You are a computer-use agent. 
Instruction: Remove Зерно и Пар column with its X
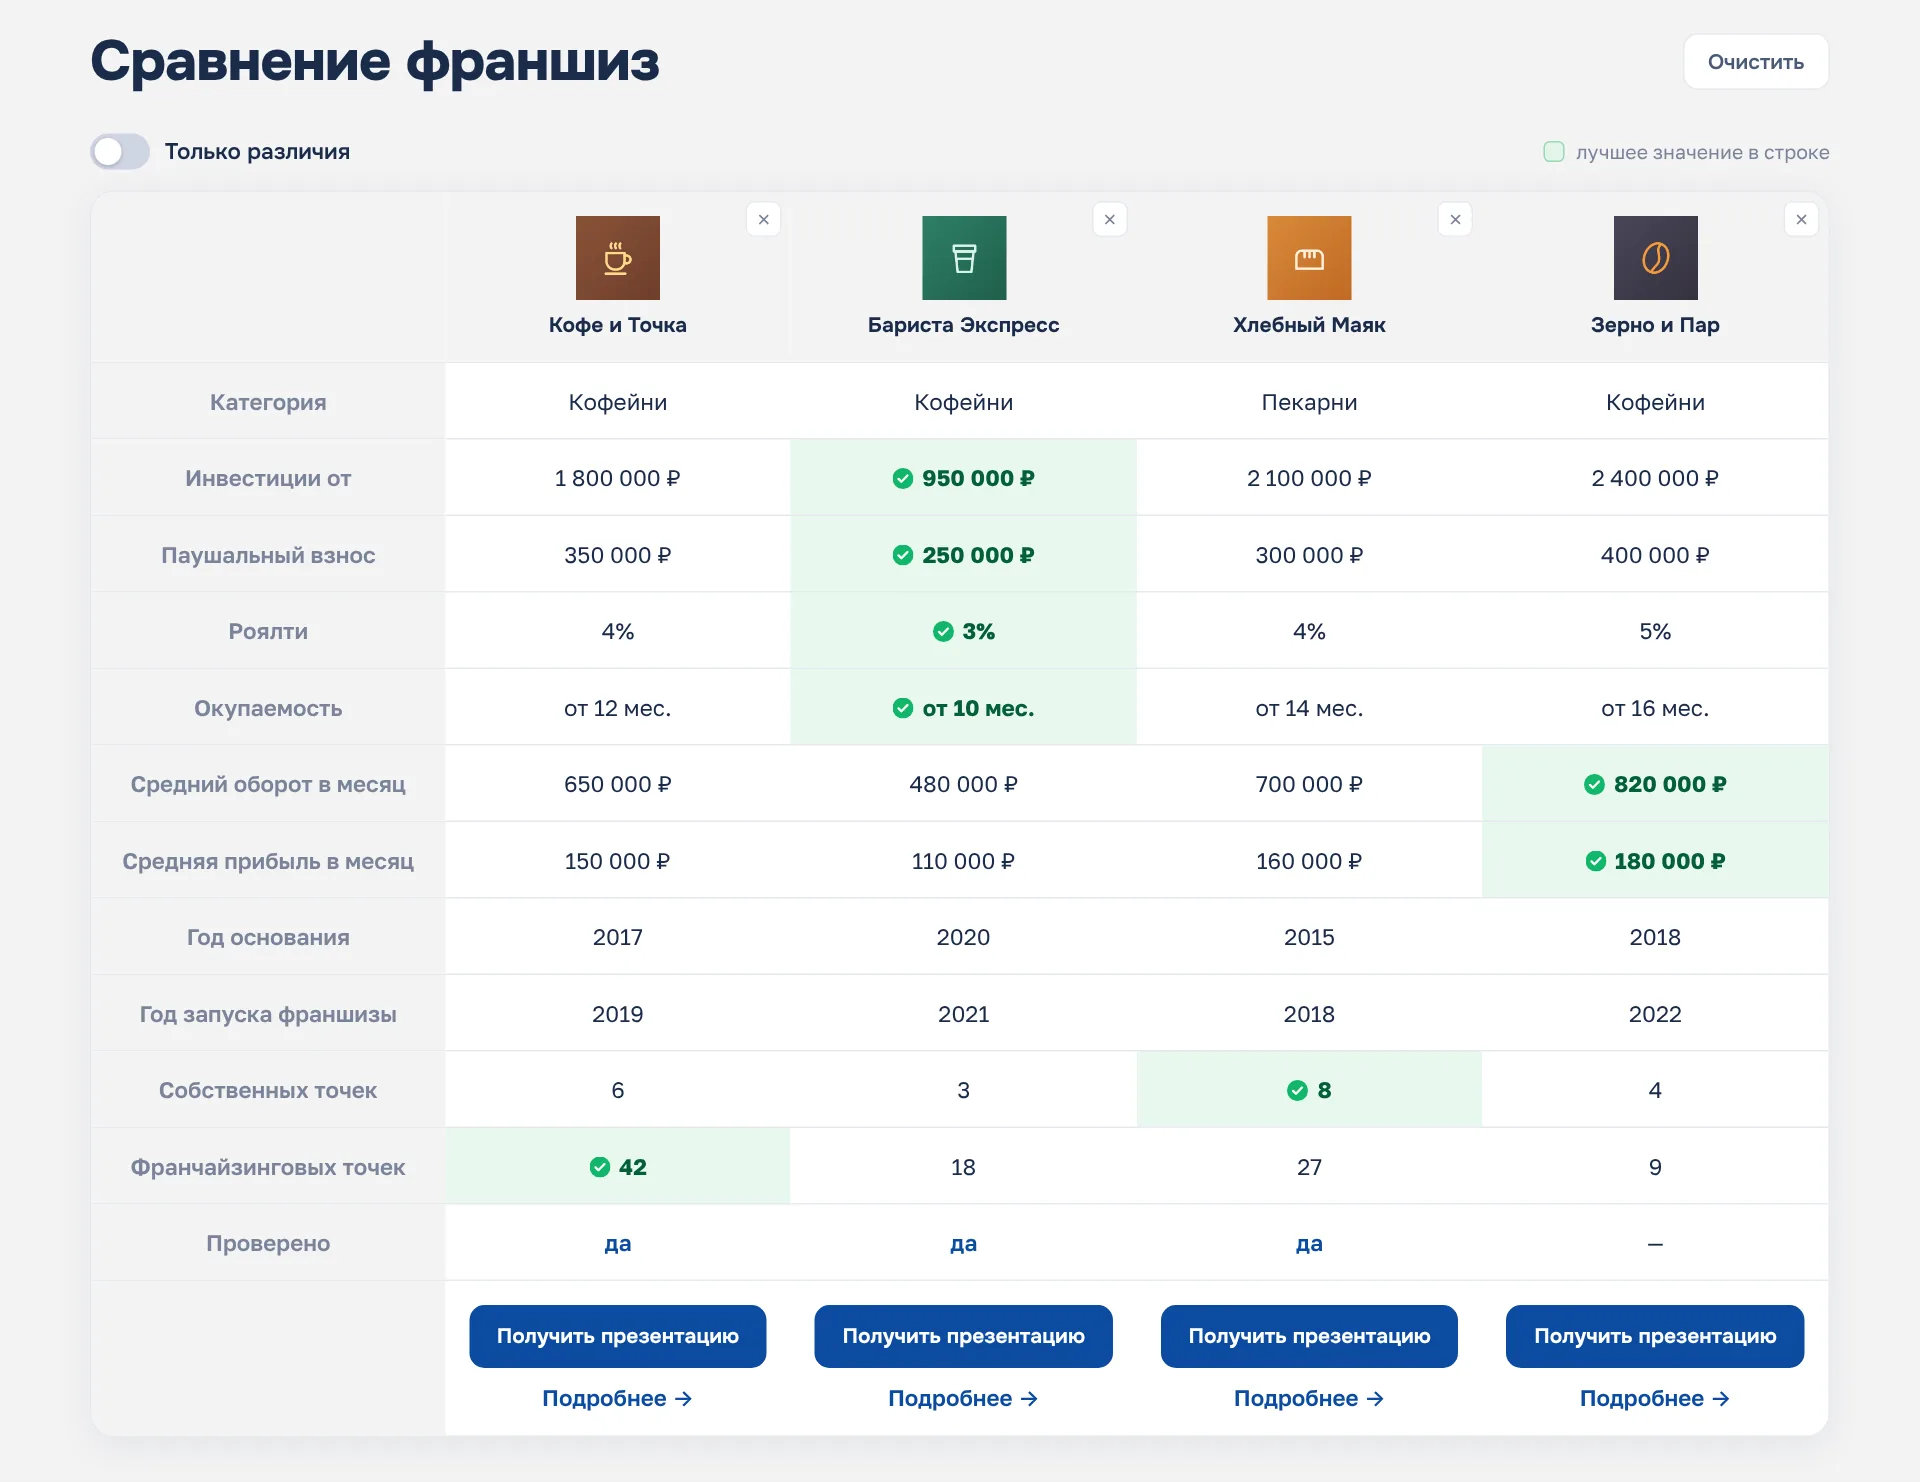[1801, 220]
